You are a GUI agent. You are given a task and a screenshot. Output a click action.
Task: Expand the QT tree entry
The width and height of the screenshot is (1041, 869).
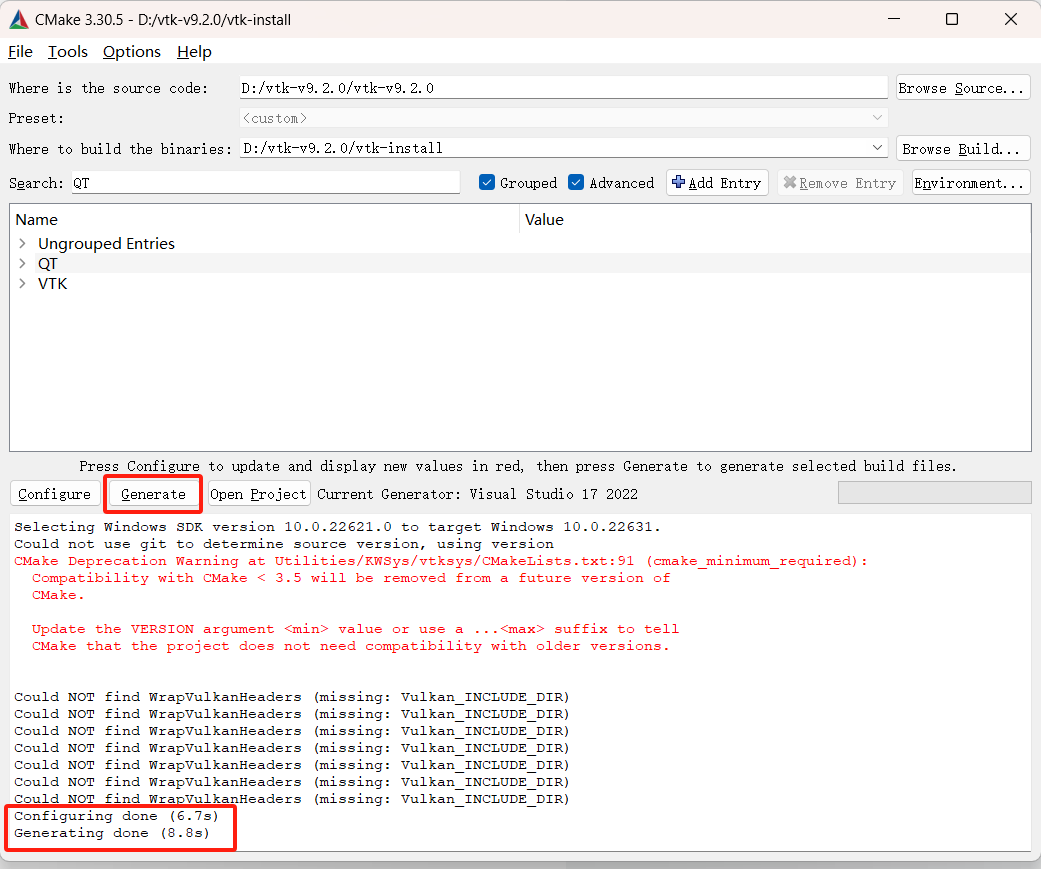click(22, 263)
